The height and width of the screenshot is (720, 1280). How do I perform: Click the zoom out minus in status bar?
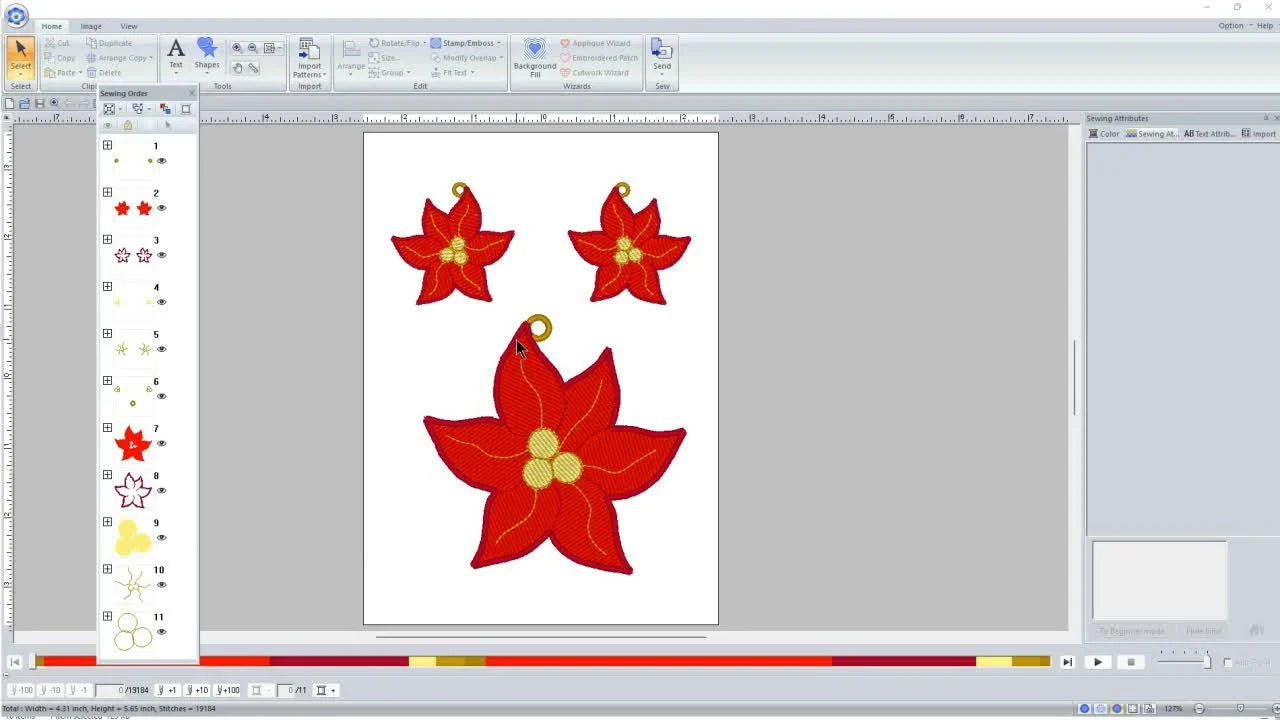click(x=1199, y=709)
